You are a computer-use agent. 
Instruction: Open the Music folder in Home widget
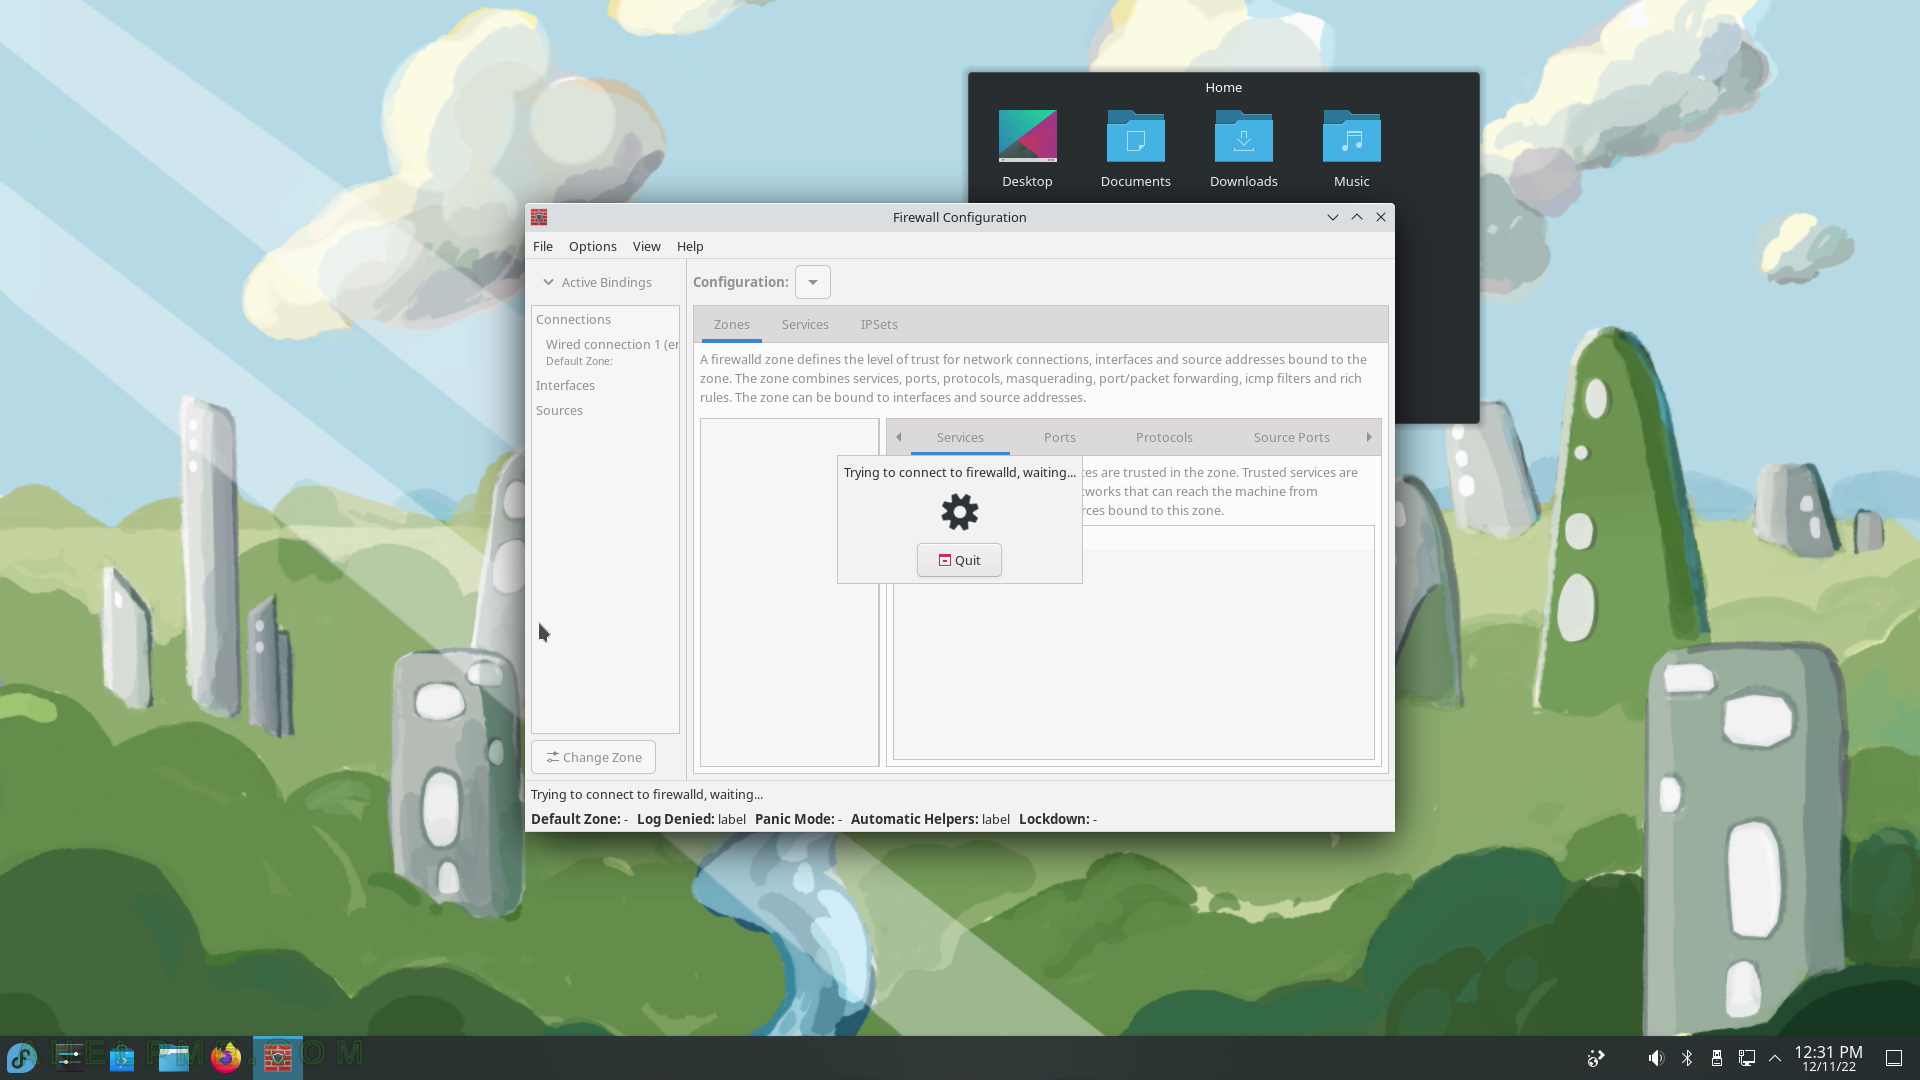[x=1351, y=149]
